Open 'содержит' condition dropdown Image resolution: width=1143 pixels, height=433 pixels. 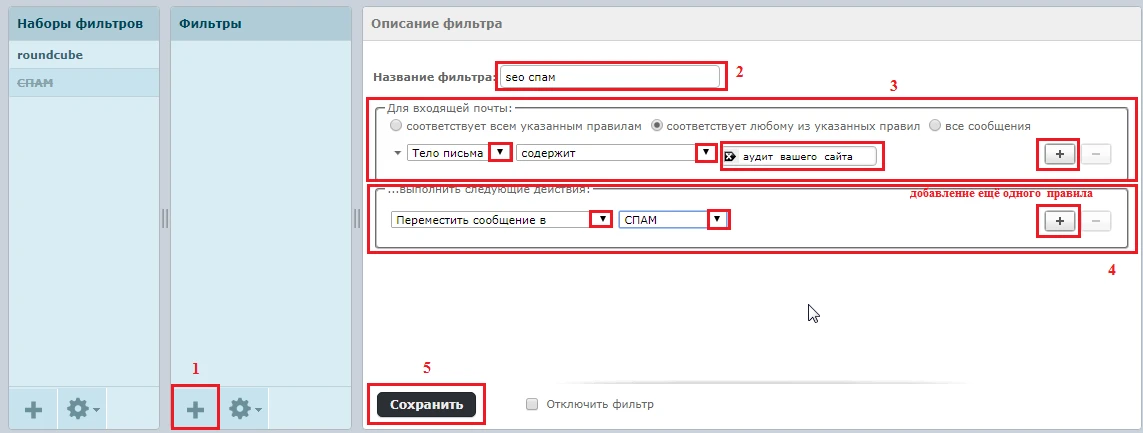pos(615,153)
